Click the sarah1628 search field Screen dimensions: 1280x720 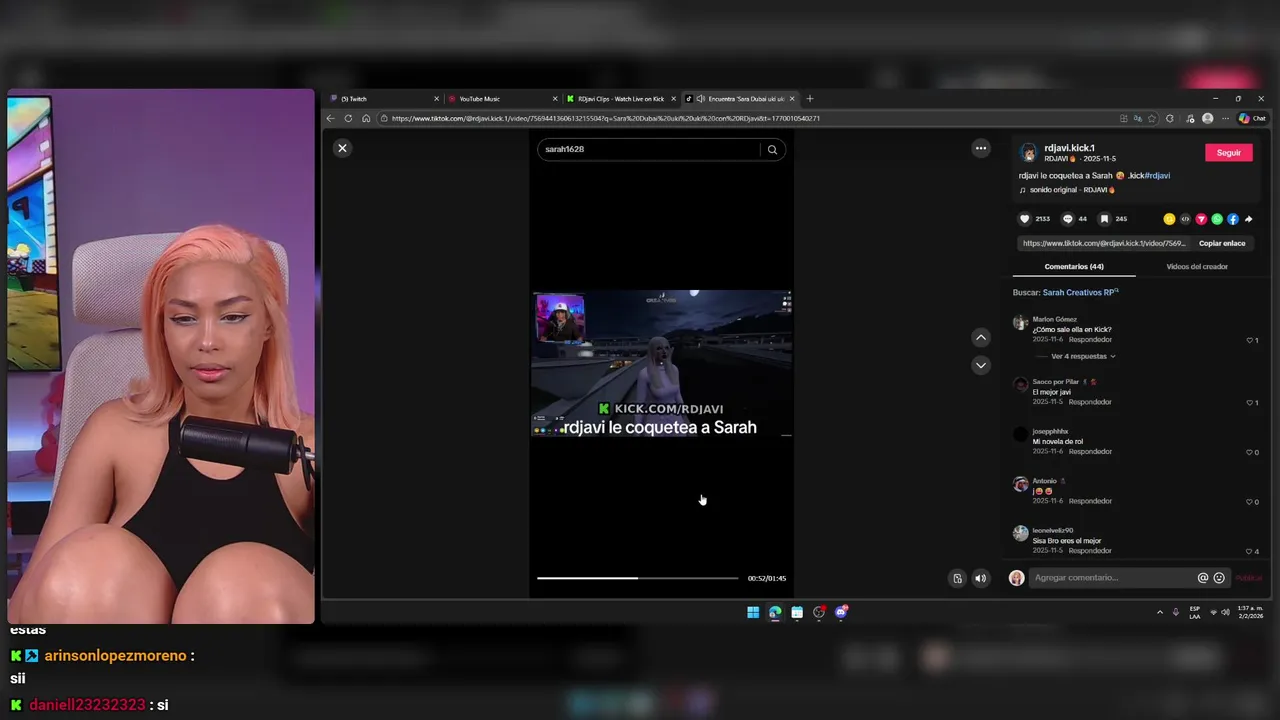point(650,149)
